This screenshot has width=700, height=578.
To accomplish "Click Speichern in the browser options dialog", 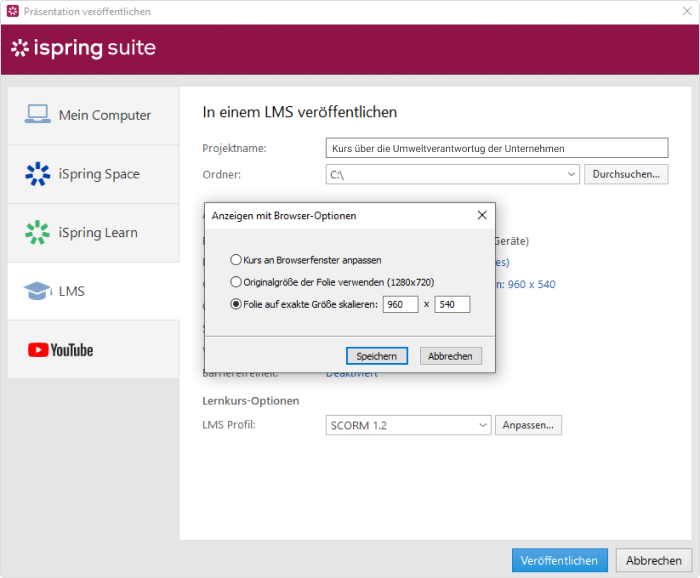I will point(377,356).
